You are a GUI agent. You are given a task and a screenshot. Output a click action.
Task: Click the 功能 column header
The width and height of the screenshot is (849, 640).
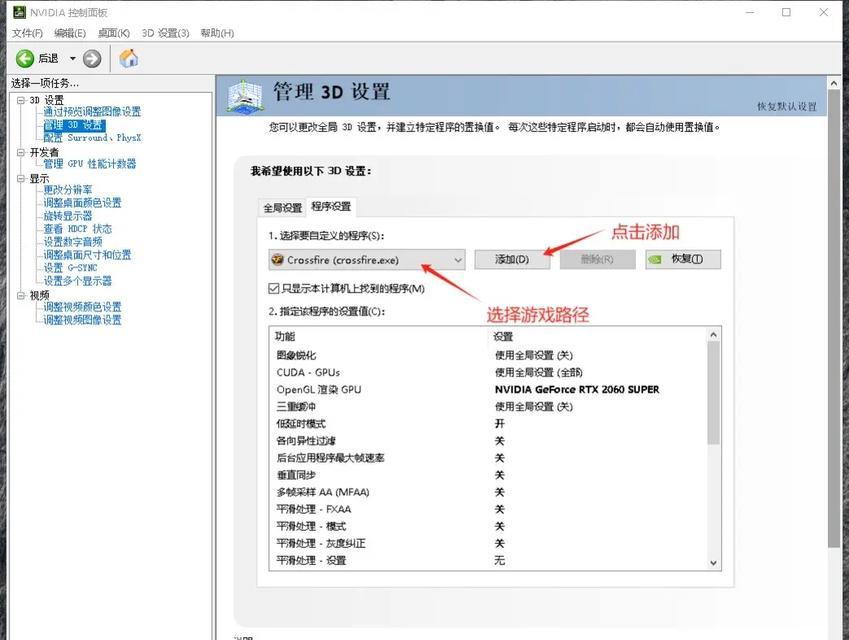click(x=285, y=336)
